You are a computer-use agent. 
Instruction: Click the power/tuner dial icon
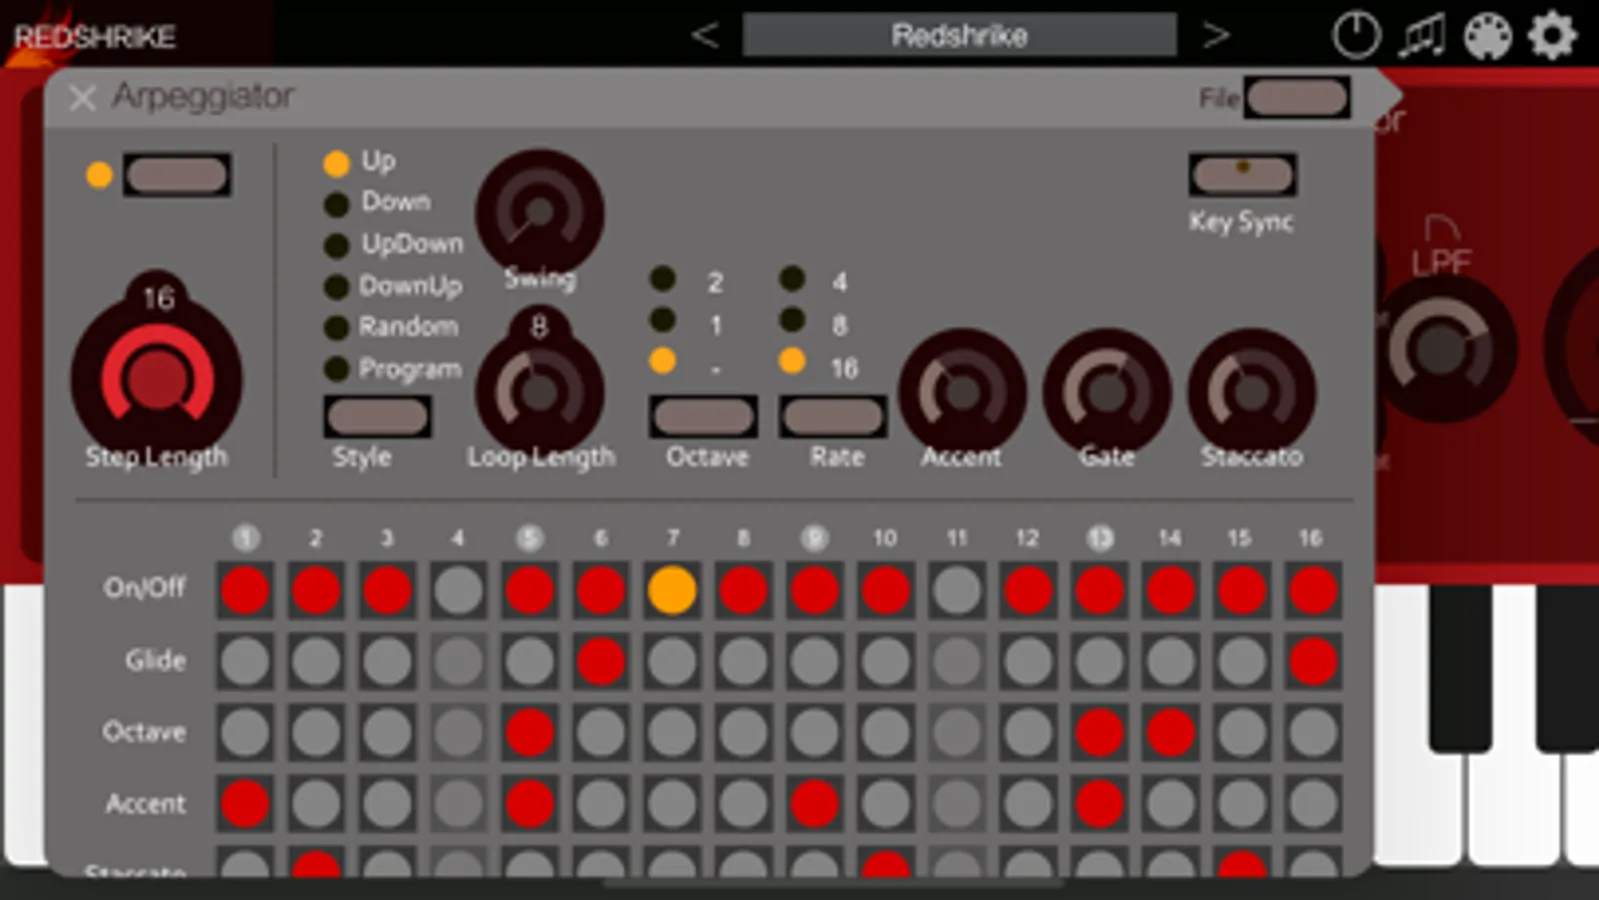click(1356, 36)
